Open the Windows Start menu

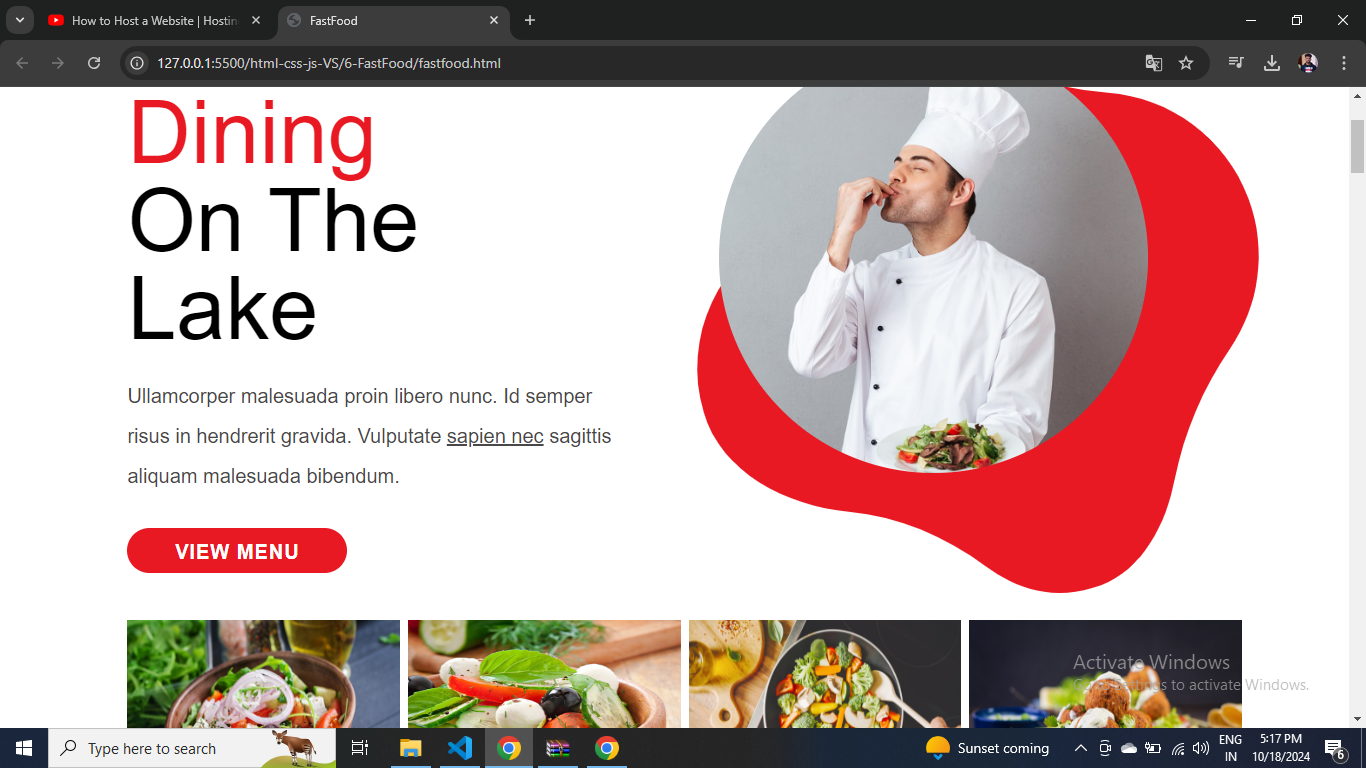click(x=24, y=748)
